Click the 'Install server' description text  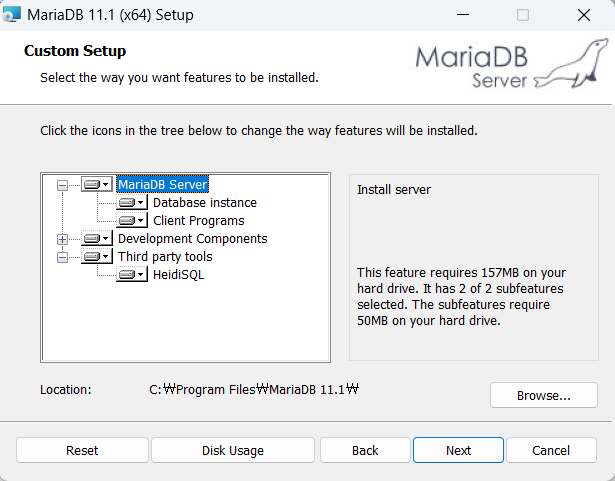394,189
